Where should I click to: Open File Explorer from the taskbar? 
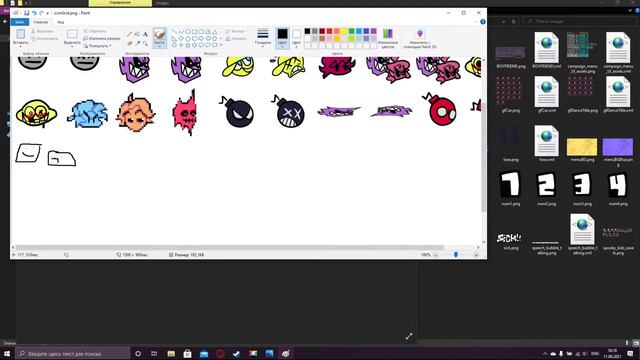coord(171,353)
